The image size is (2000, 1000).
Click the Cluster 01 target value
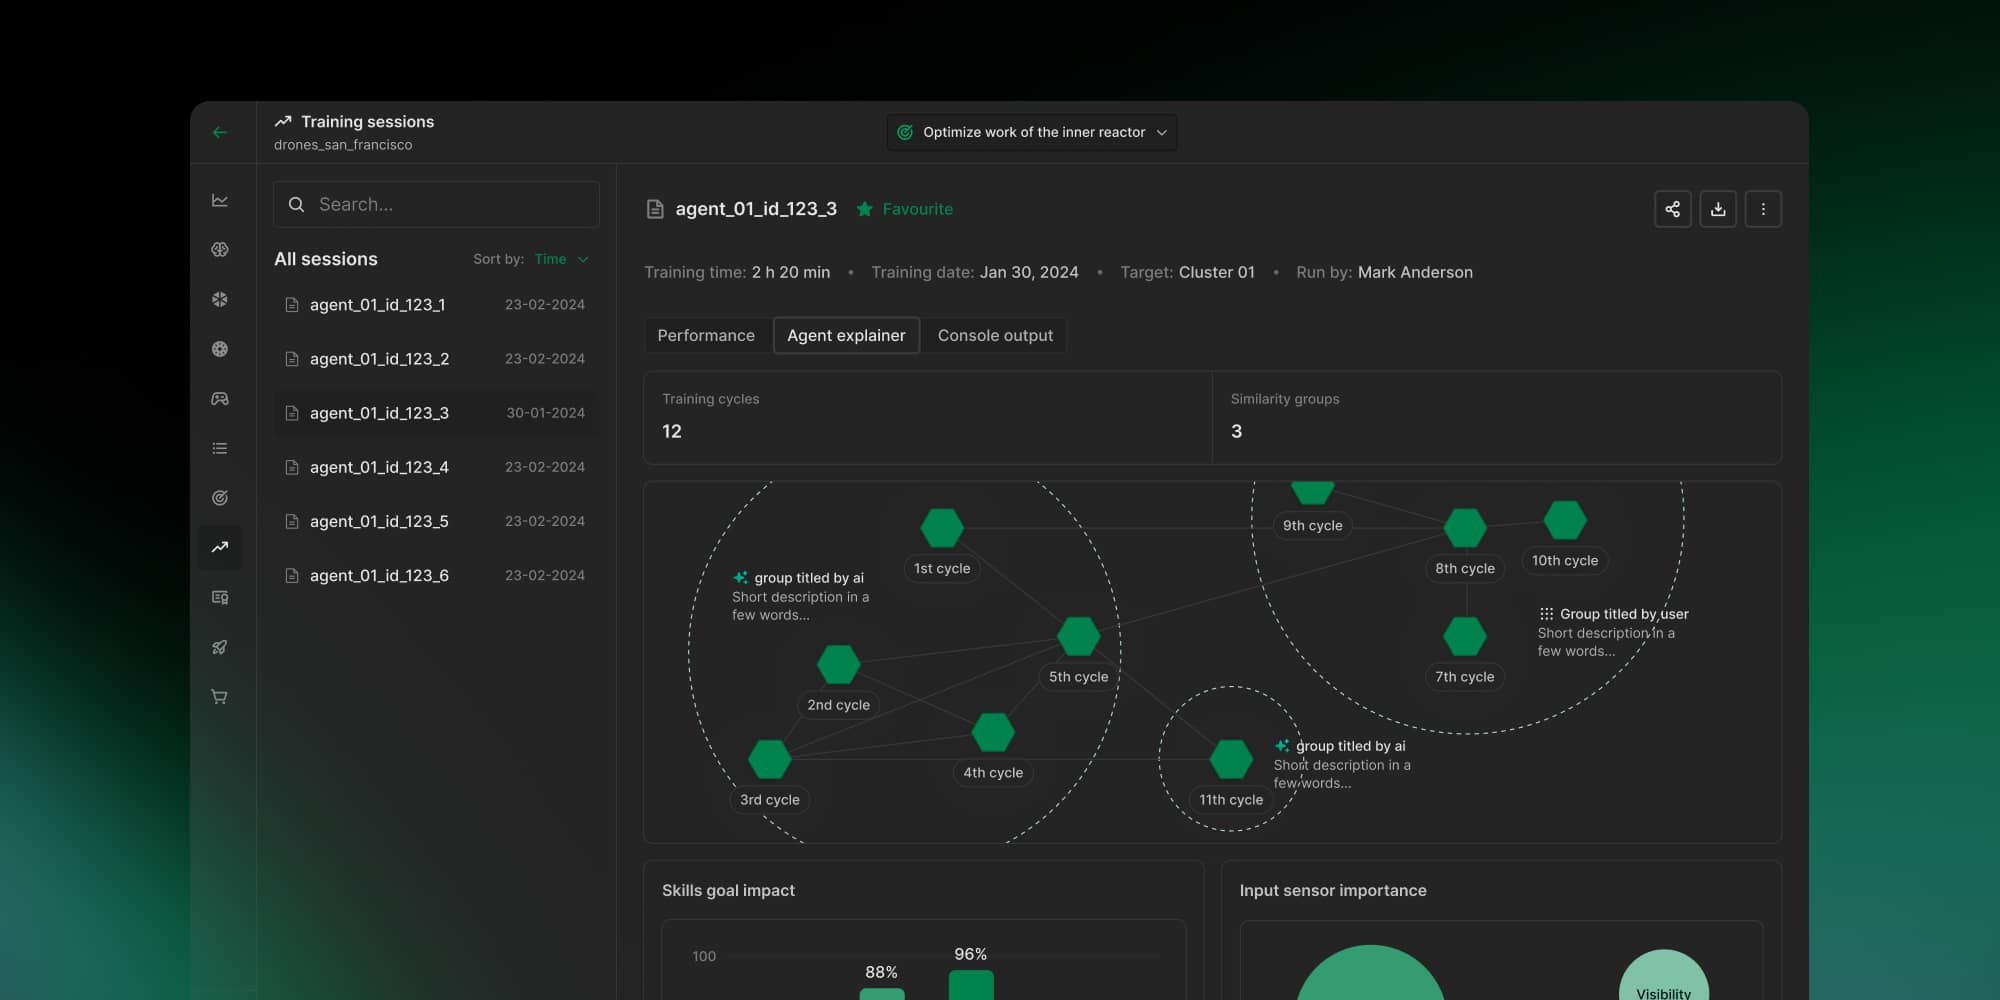tap(1217, 272)
